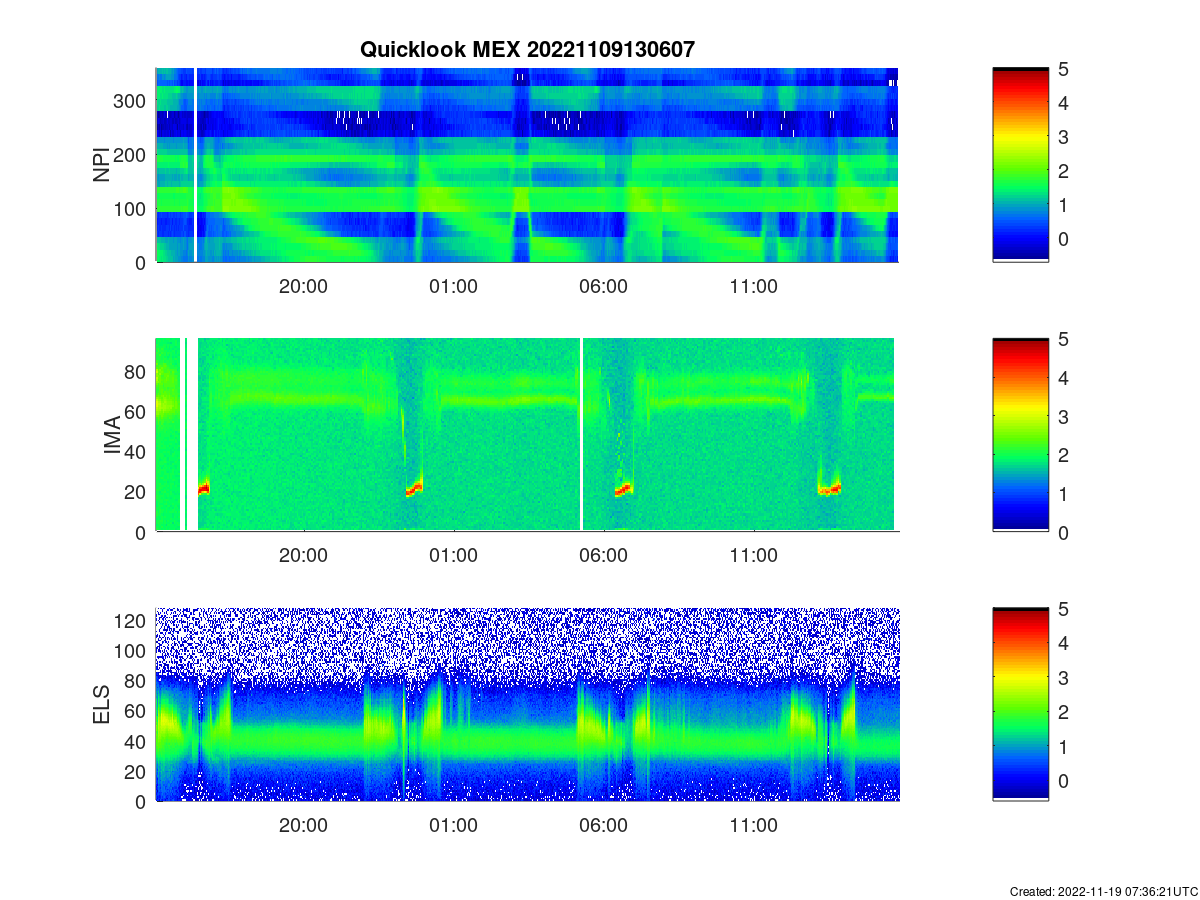This screenshot has height=900, width=1200.
Task: Click the 20:00 tick under the ELS plot
Action: [303, 826]
